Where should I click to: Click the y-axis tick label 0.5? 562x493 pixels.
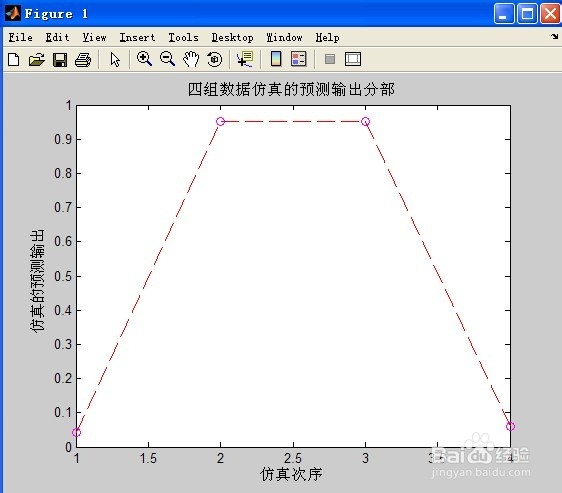tap(63, 276)
